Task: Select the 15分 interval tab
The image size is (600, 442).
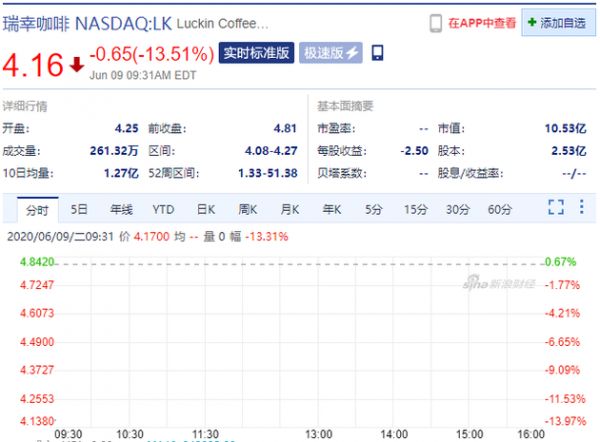Action: [415, 209]
